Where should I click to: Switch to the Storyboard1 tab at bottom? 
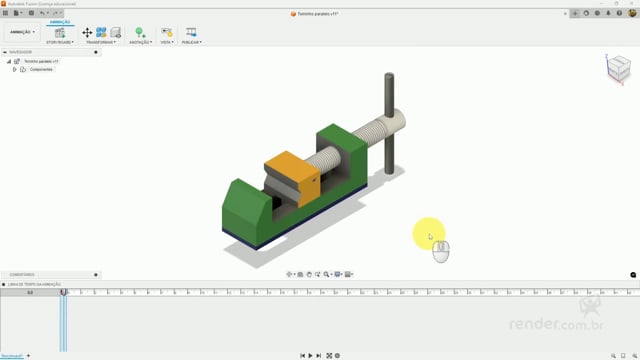11,356
